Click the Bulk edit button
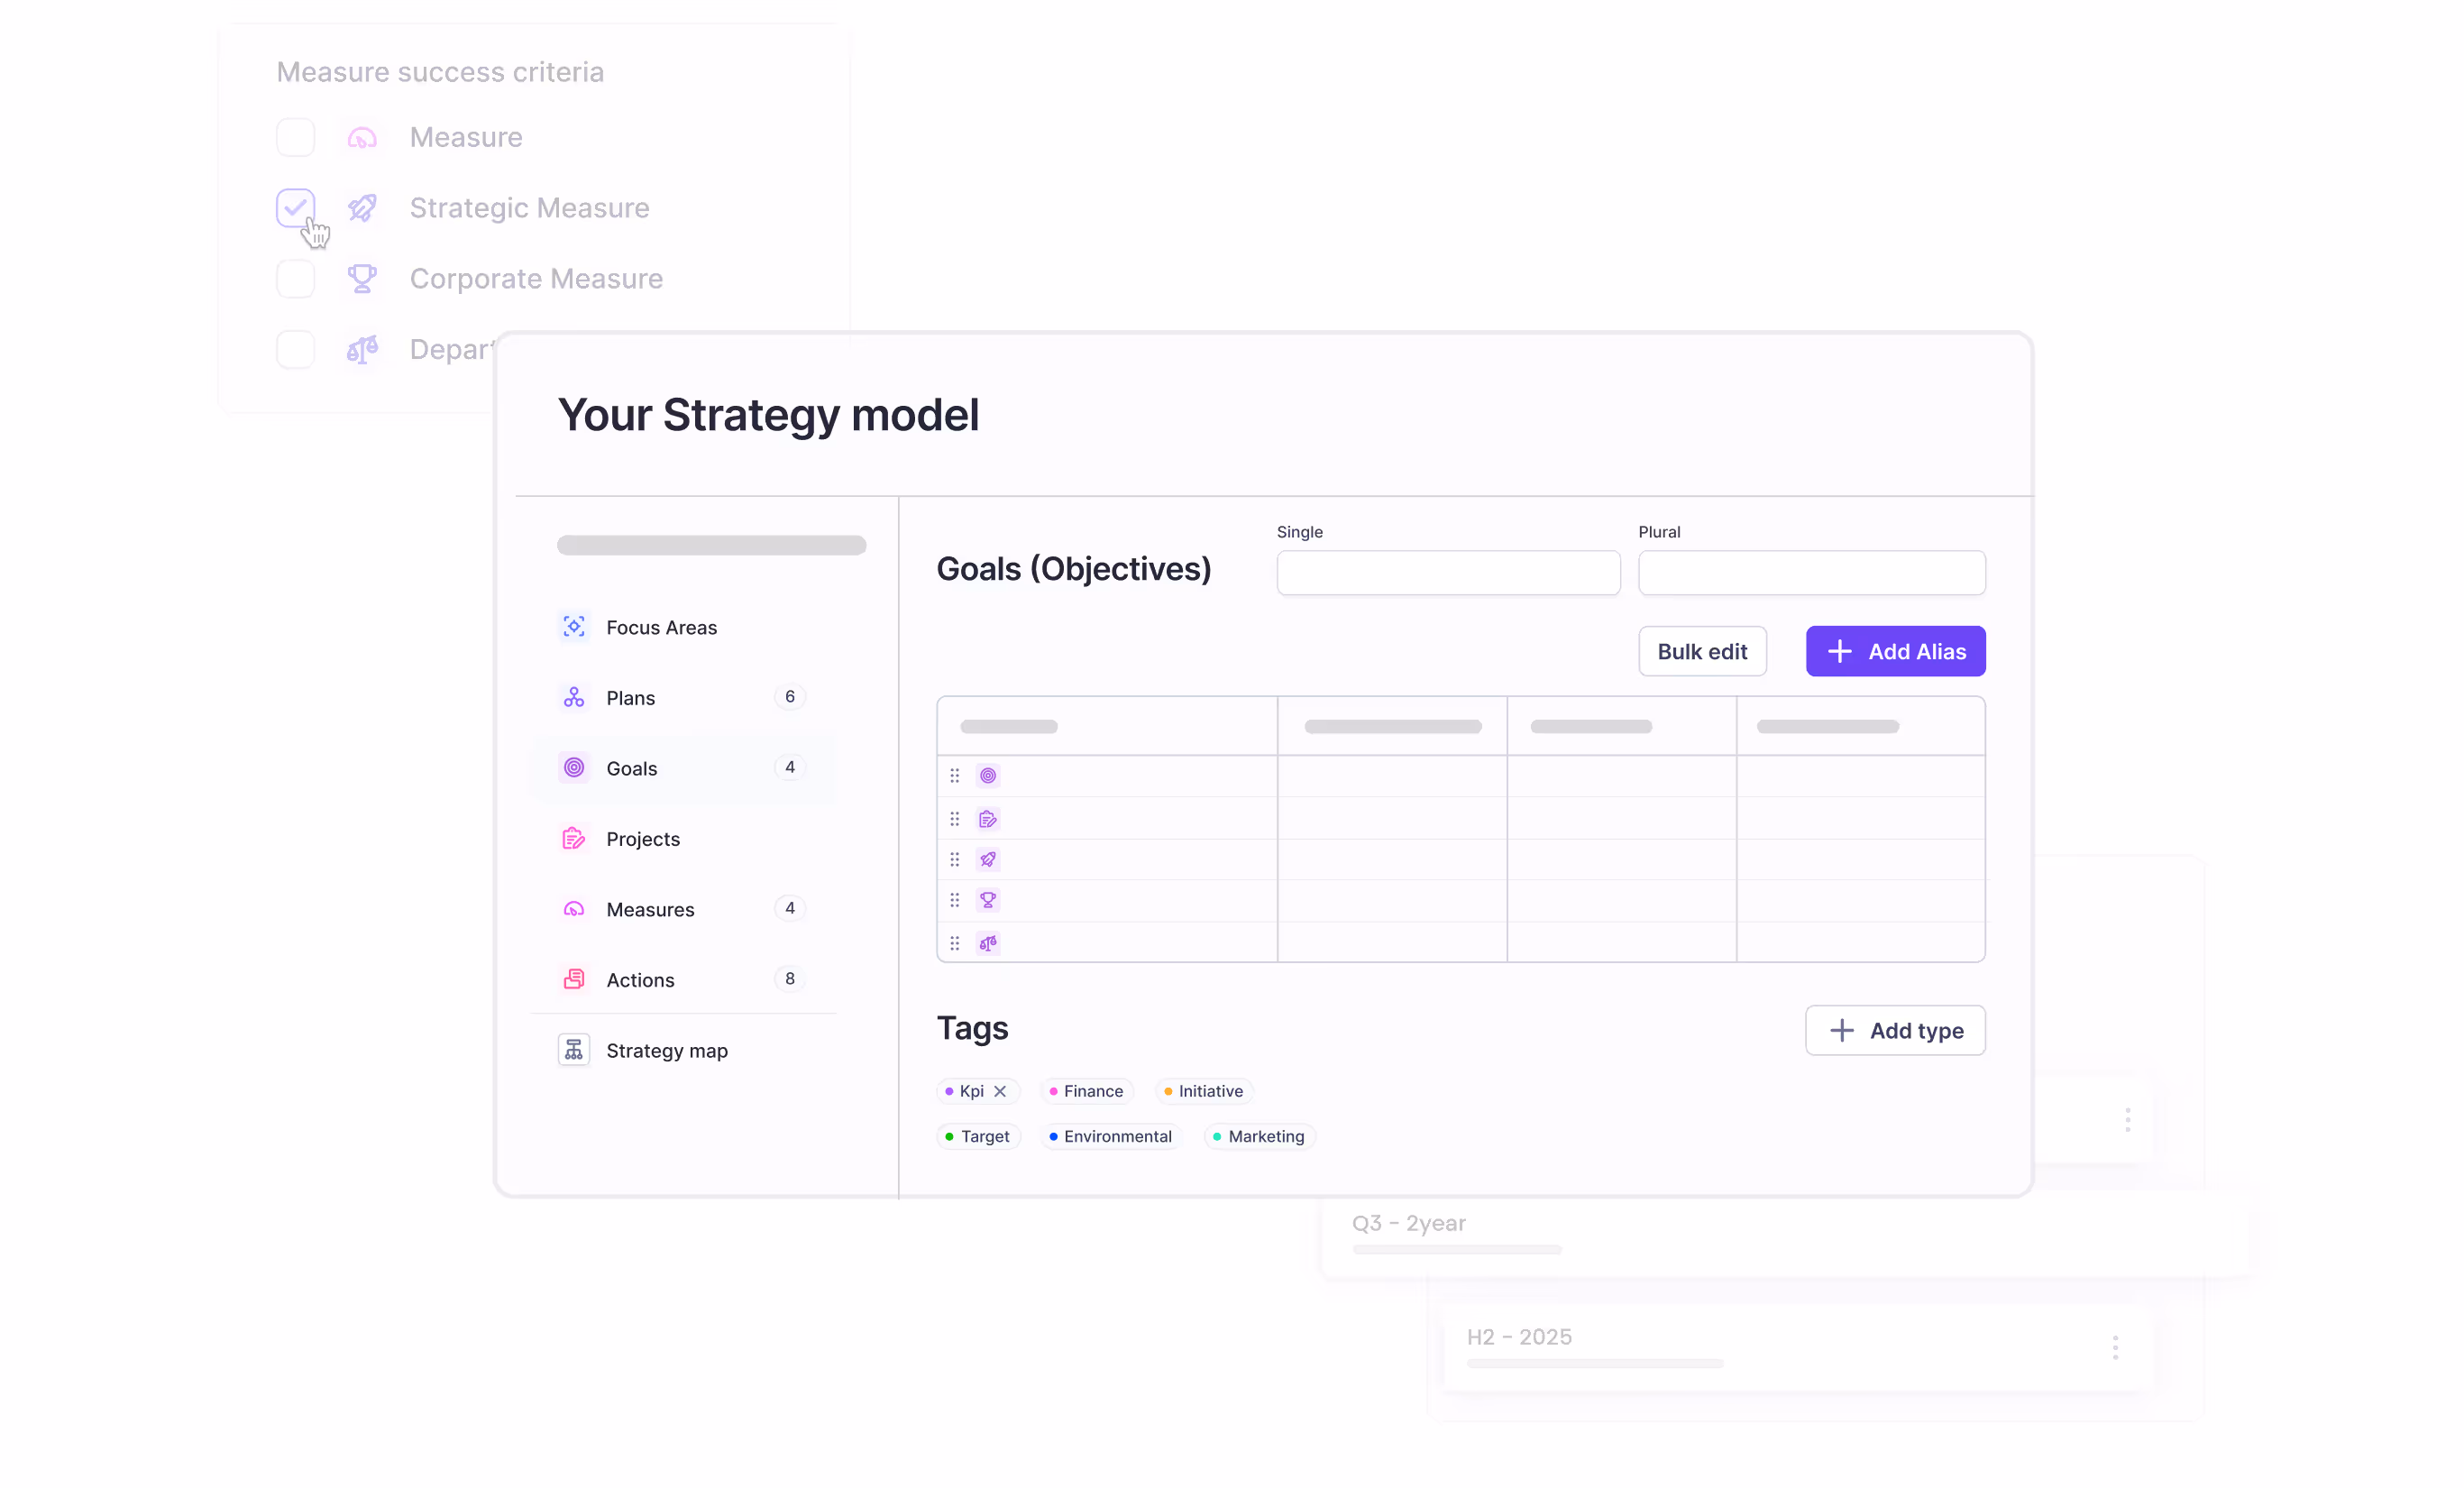 (x=1702, y=651)
